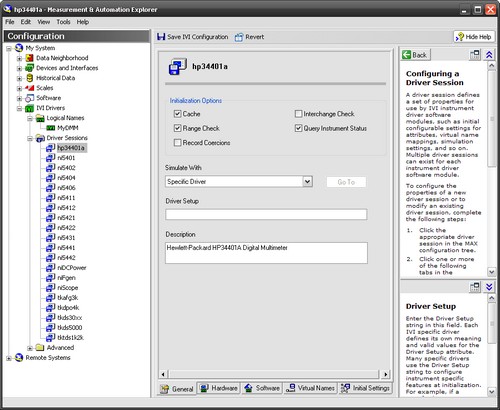Uncheck the Query Instrument Status checkbox
Image resolution: width=500 pixels, height=410 pixels.
pyautogui.click(x=298, y=128)
